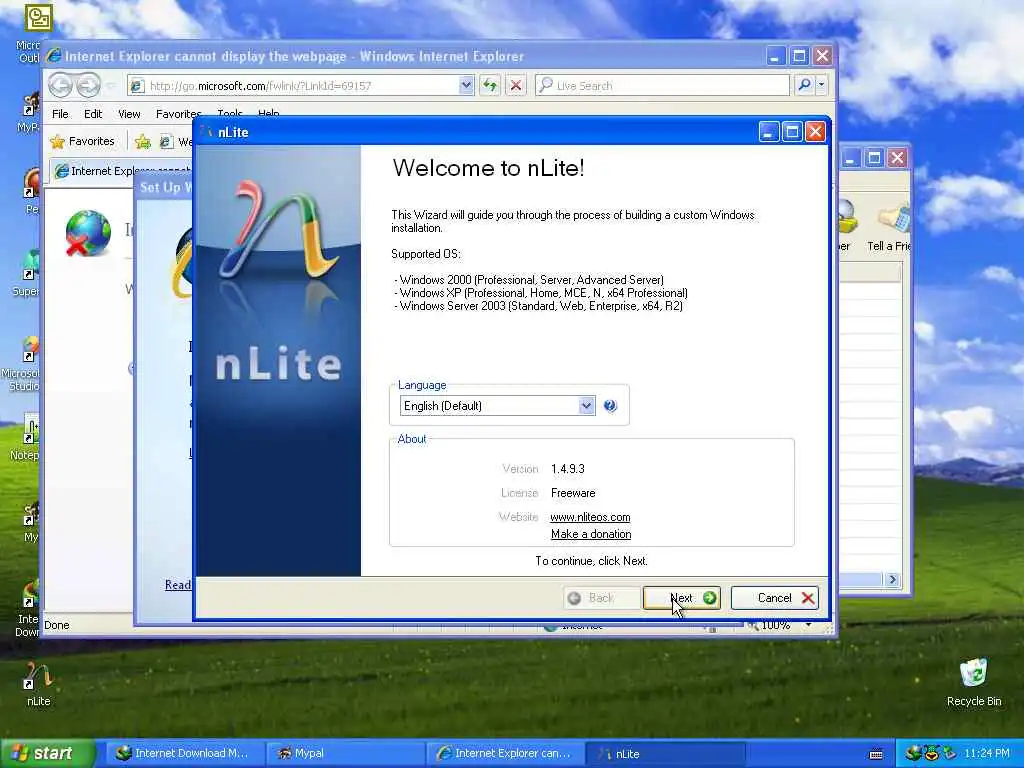Click the search magnifier button in IE
The width and height of the screenshot is (1024, 768).
[805, 85]
